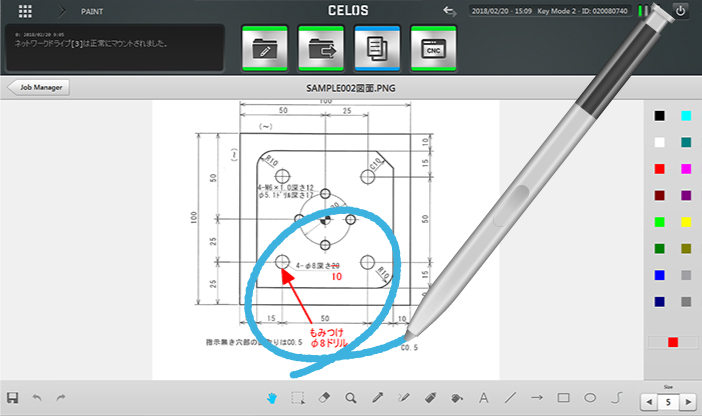Select the magnifier zoom tool
The height and width of the screenshot is (416, 702).
coord(351,398)
